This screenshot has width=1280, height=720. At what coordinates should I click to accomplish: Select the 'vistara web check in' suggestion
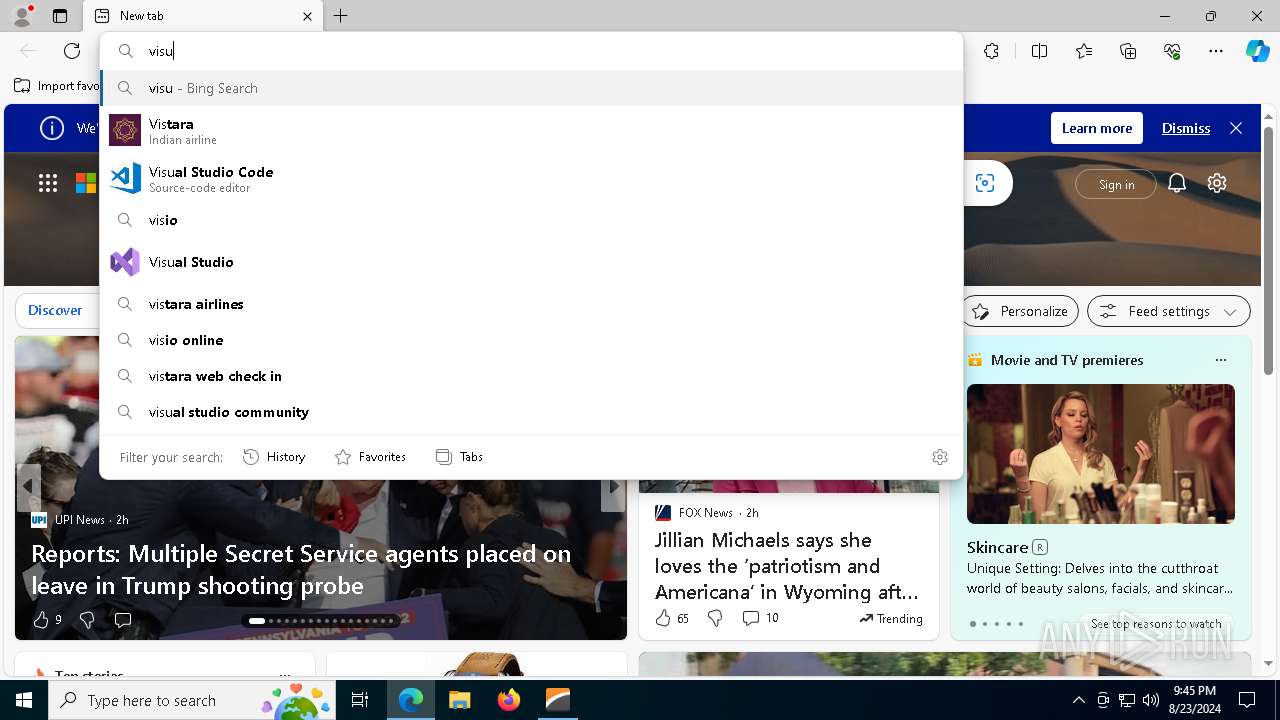531,376
